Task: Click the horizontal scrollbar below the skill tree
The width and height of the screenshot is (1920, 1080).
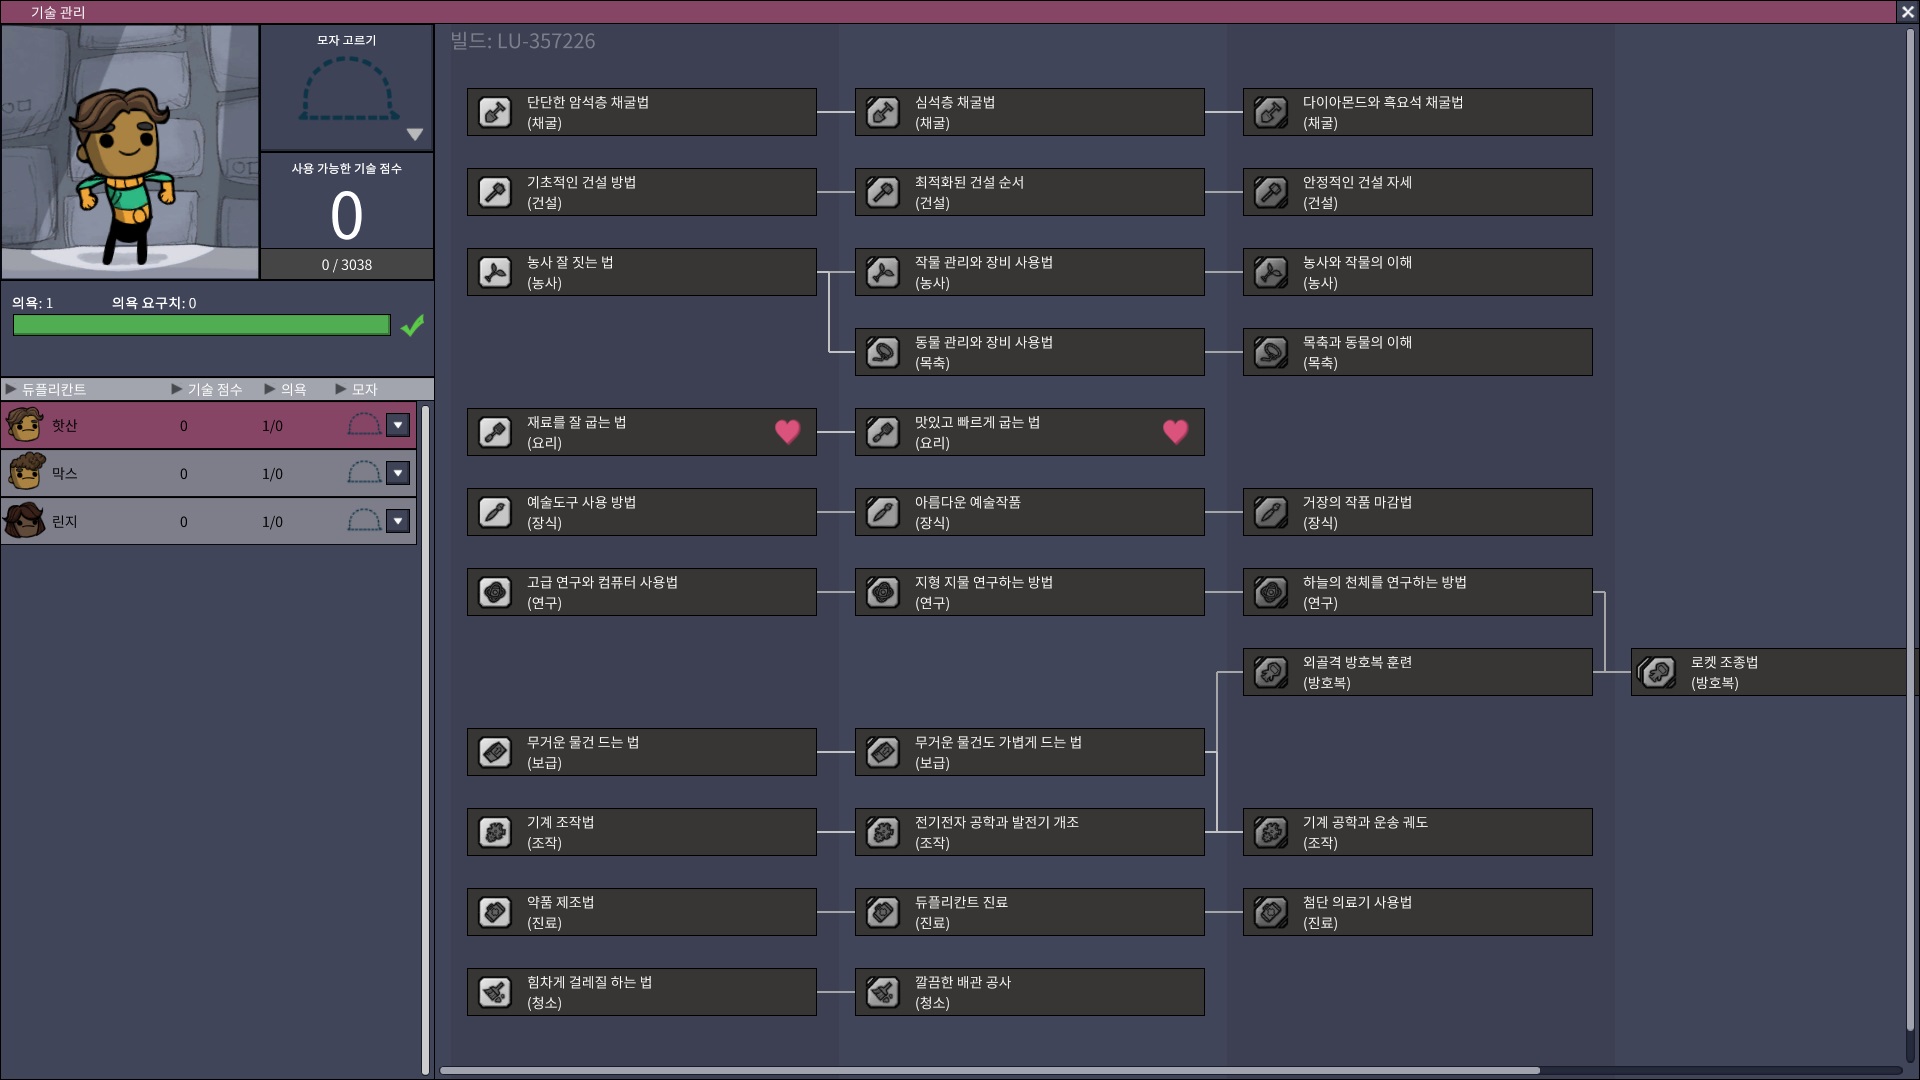Action: click(990, 1070)
